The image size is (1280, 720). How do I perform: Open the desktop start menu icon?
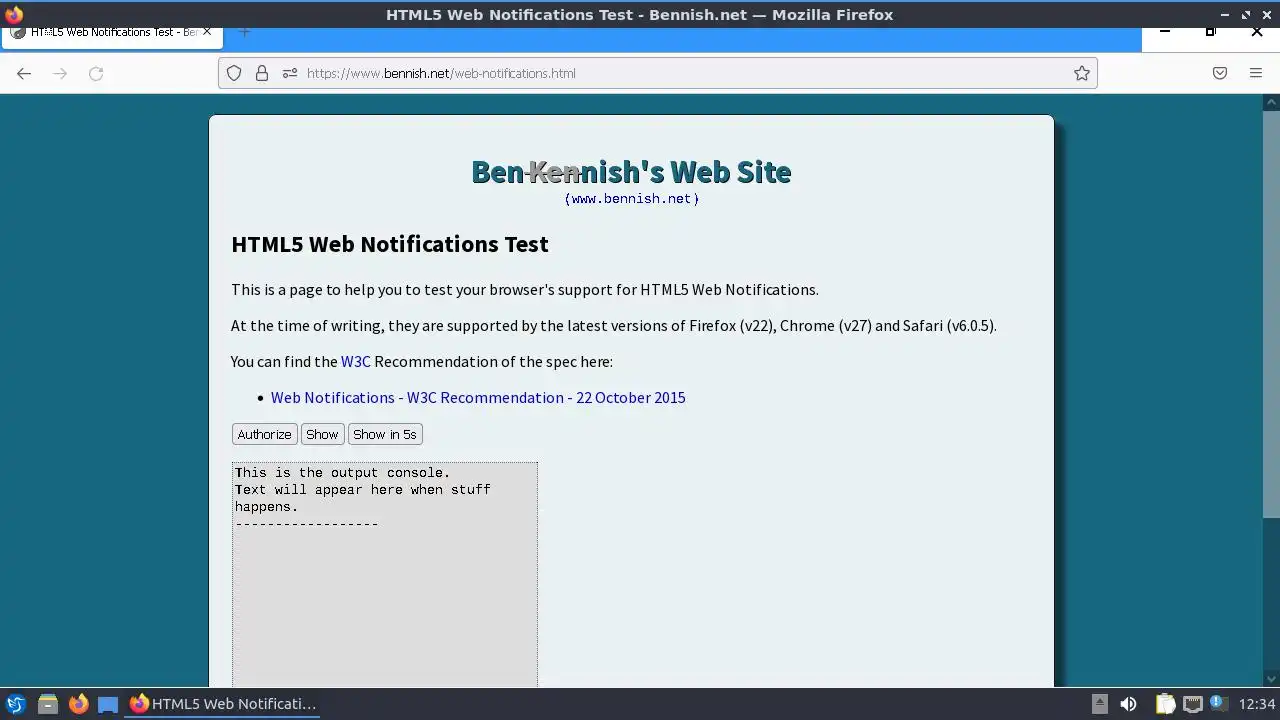click(x=15, y=704)
